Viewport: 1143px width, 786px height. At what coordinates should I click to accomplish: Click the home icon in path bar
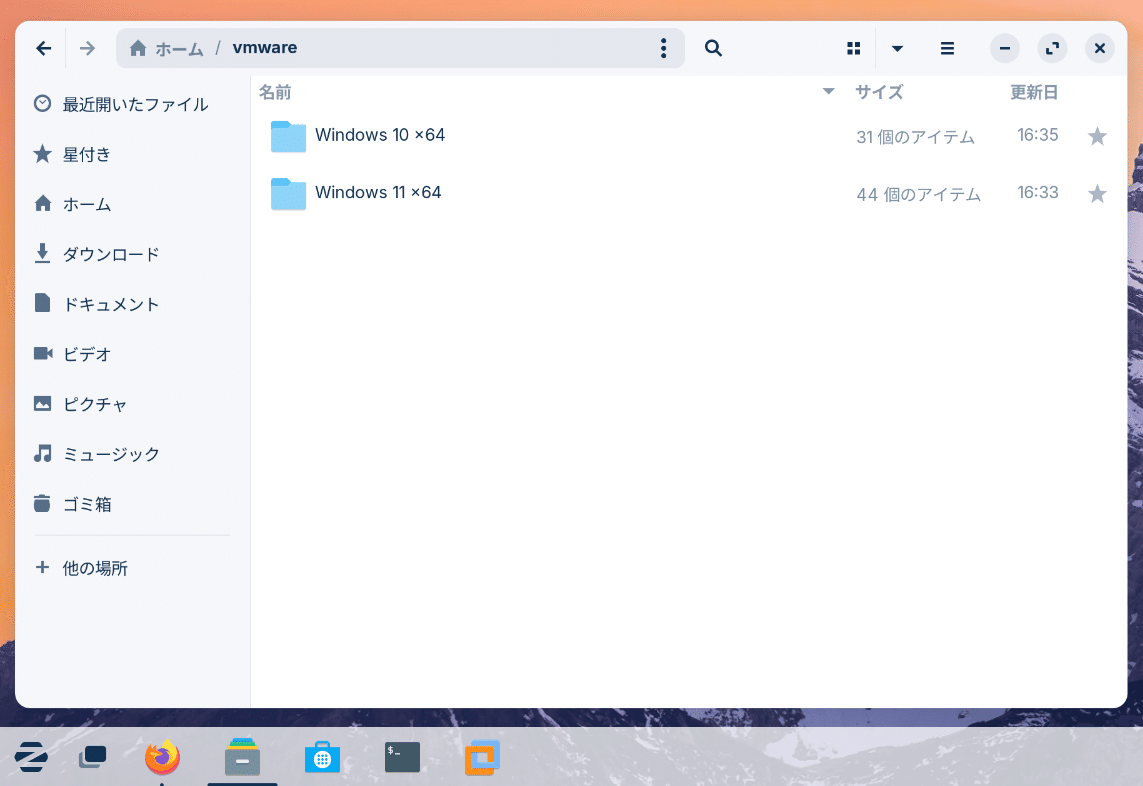(138, 48)
